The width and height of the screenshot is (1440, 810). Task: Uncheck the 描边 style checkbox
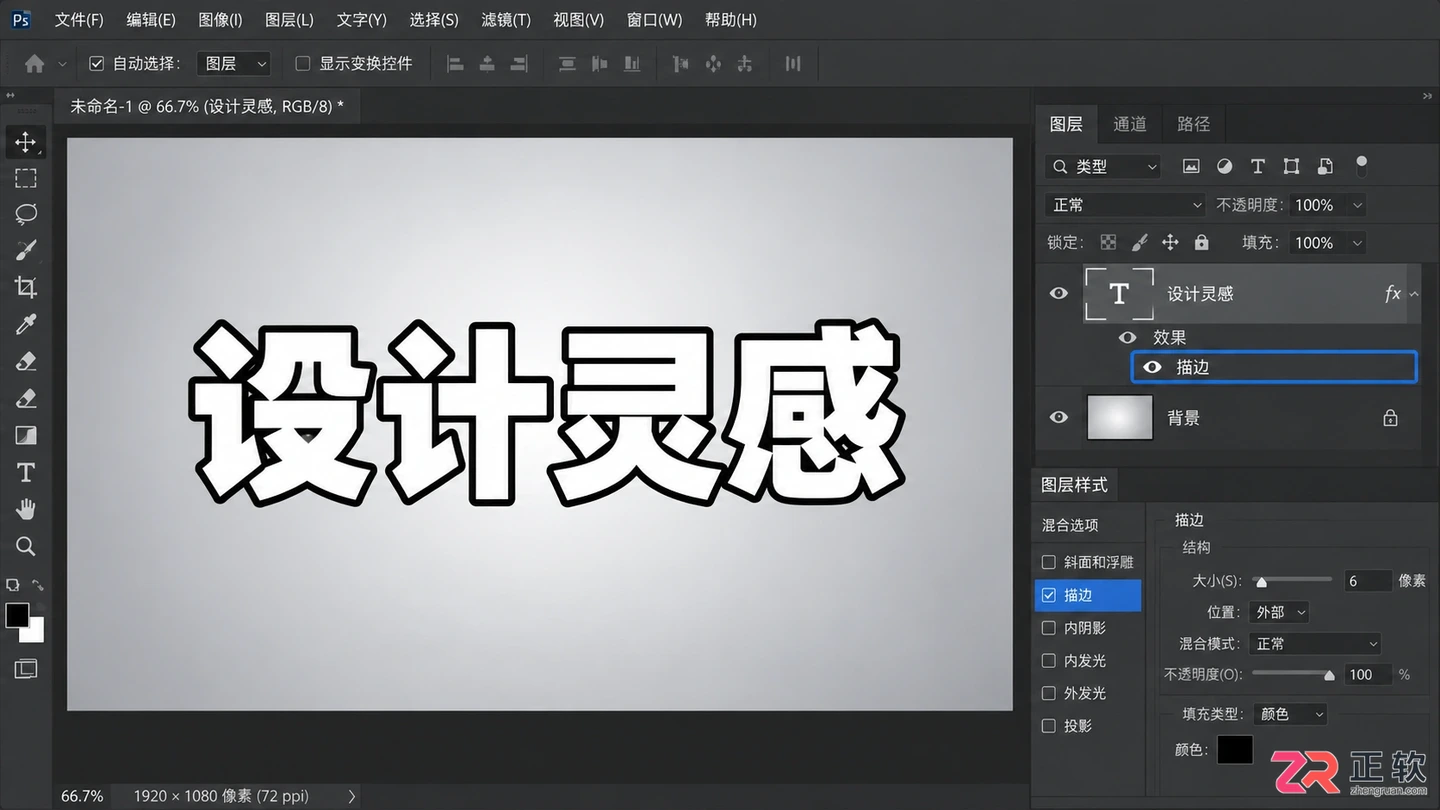point(1049,595)
